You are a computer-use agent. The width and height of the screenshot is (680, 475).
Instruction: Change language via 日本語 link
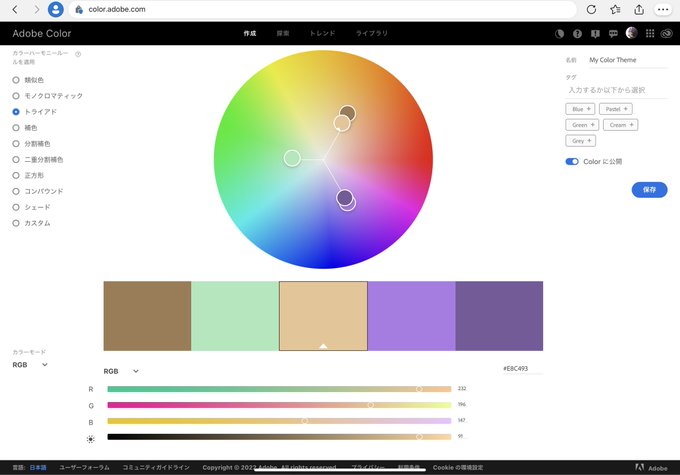pyautogui.click(x=38, y=468)
